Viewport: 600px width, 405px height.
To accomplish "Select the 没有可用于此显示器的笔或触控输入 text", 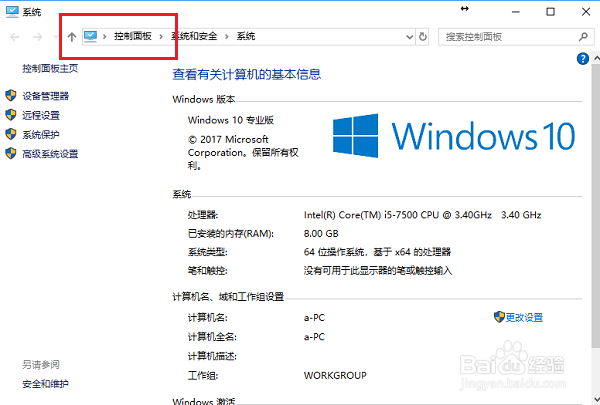I will coord(378,271).
